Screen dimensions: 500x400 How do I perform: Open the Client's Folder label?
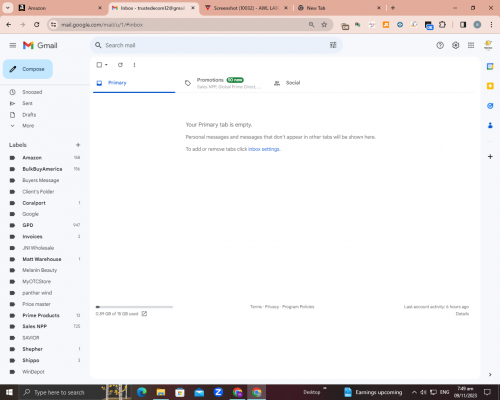click(38, 192)
